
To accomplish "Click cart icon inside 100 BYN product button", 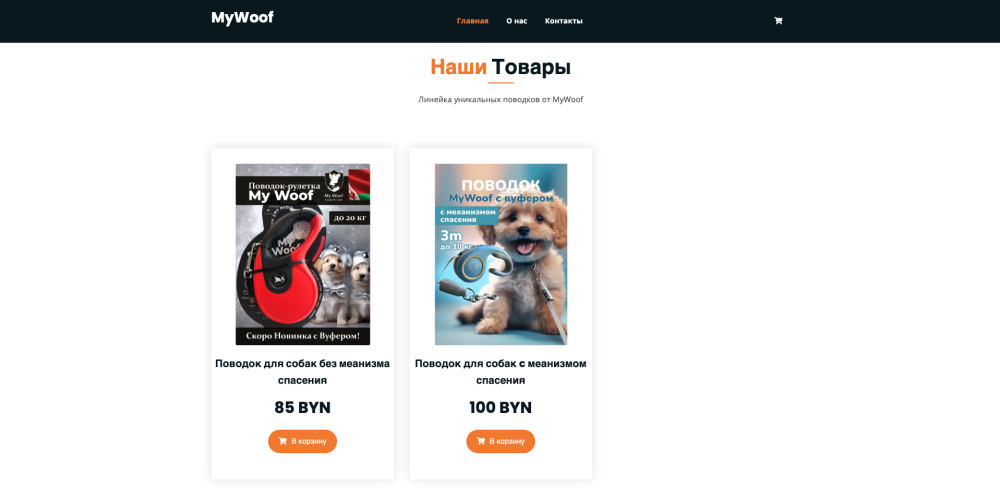I will tap(481, 441).
